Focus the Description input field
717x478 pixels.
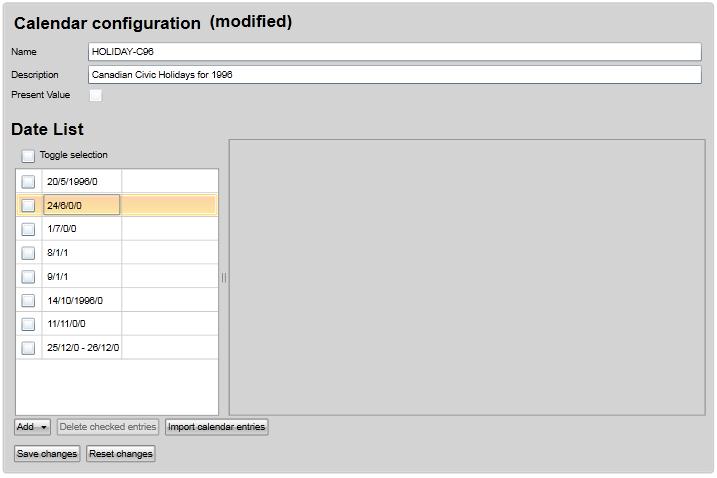click(x=394, y=75)
